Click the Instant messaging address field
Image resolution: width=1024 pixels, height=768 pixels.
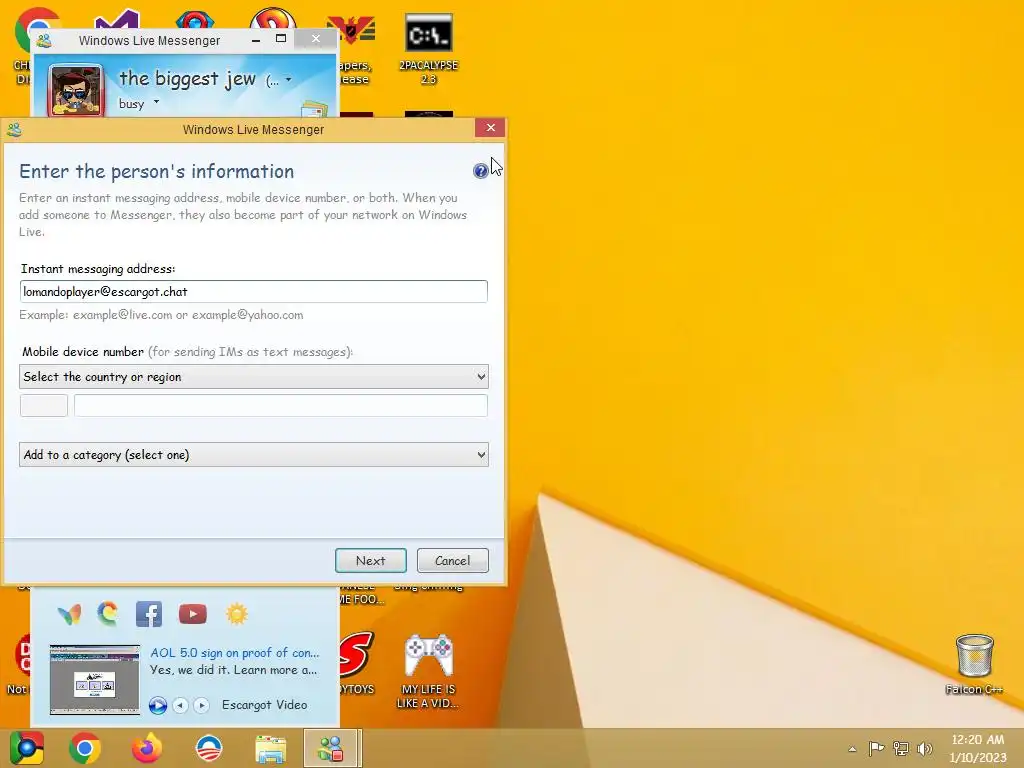(x=253, y=291)
